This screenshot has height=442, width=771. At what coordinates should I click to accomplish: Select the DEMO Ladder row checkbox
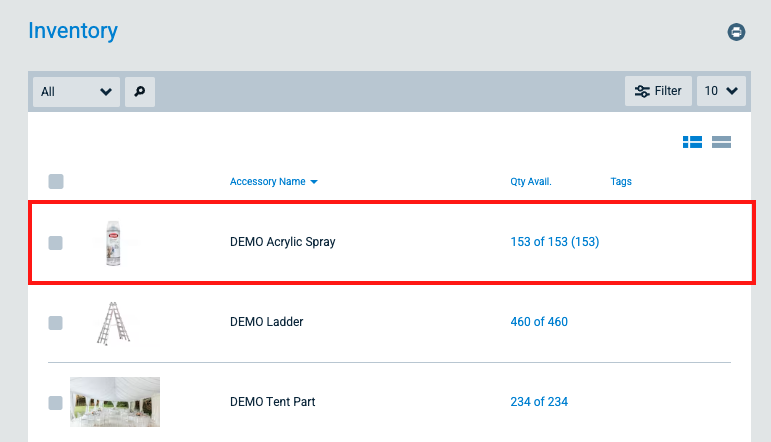click(56, 322)
